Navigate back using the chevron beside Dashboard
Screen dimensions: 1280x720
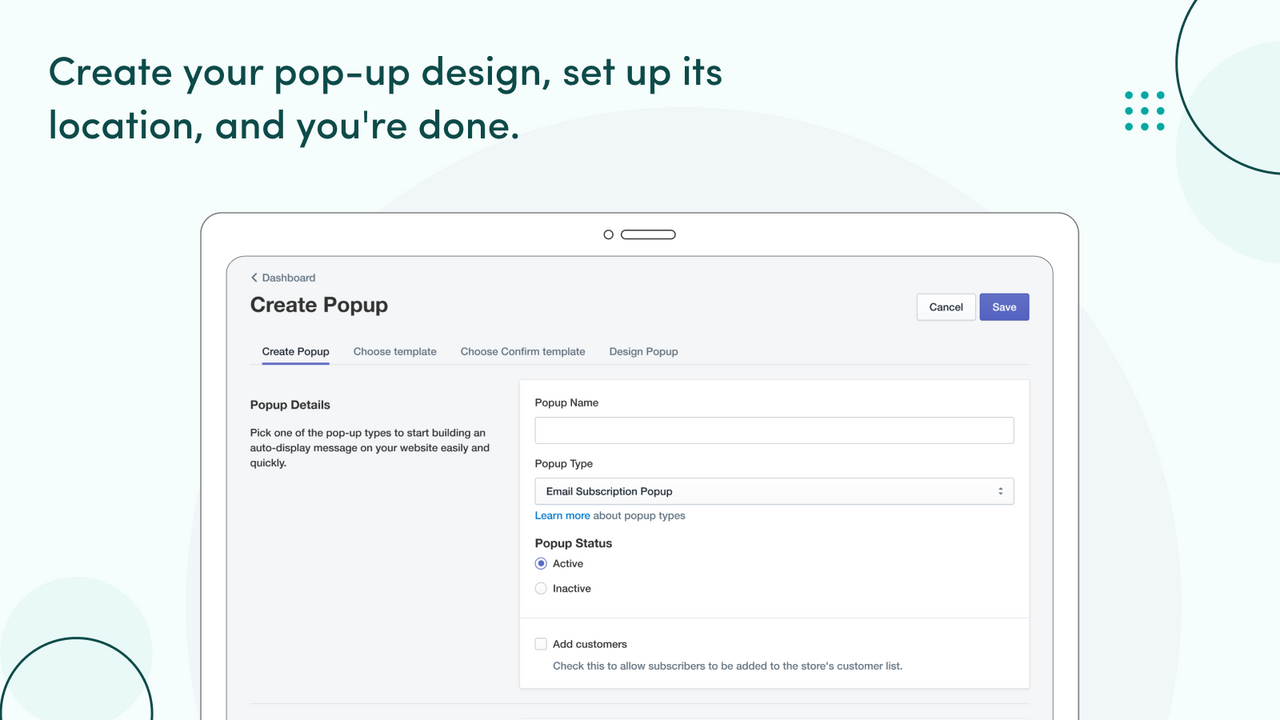pos(254,277)
